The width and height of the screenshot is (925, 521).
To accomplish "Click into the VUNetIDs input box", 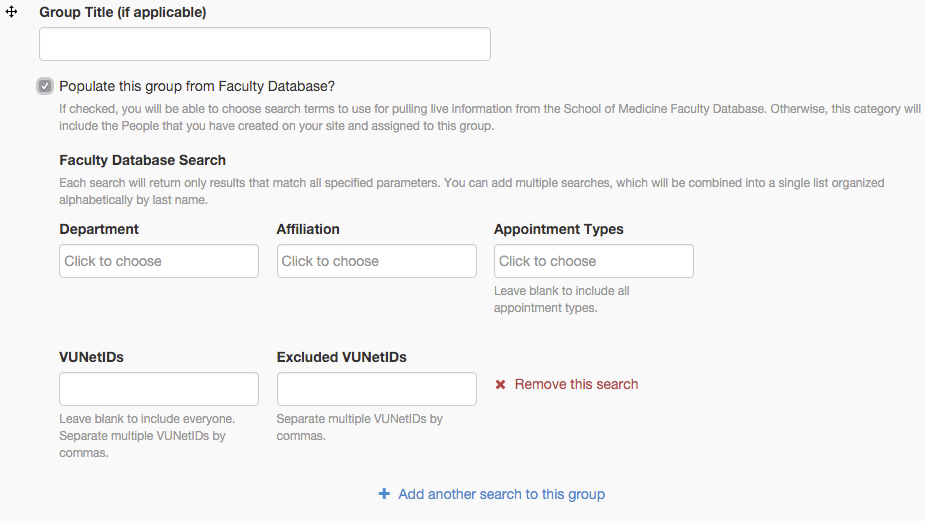I will 159,389.
